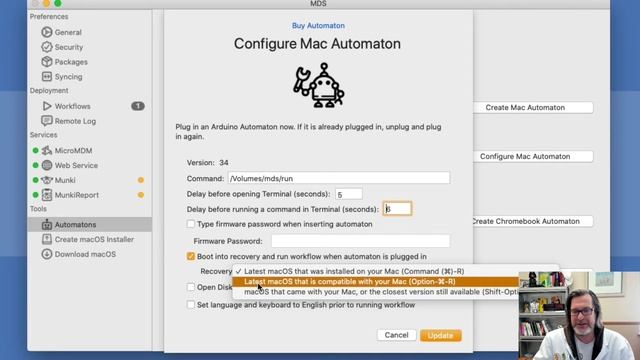The height and width of the screenshot is (360, 640).
Task: Choose Latest macOS compatible with your Mac (Option-⌘-R)
Action: (x=376, y=282)
